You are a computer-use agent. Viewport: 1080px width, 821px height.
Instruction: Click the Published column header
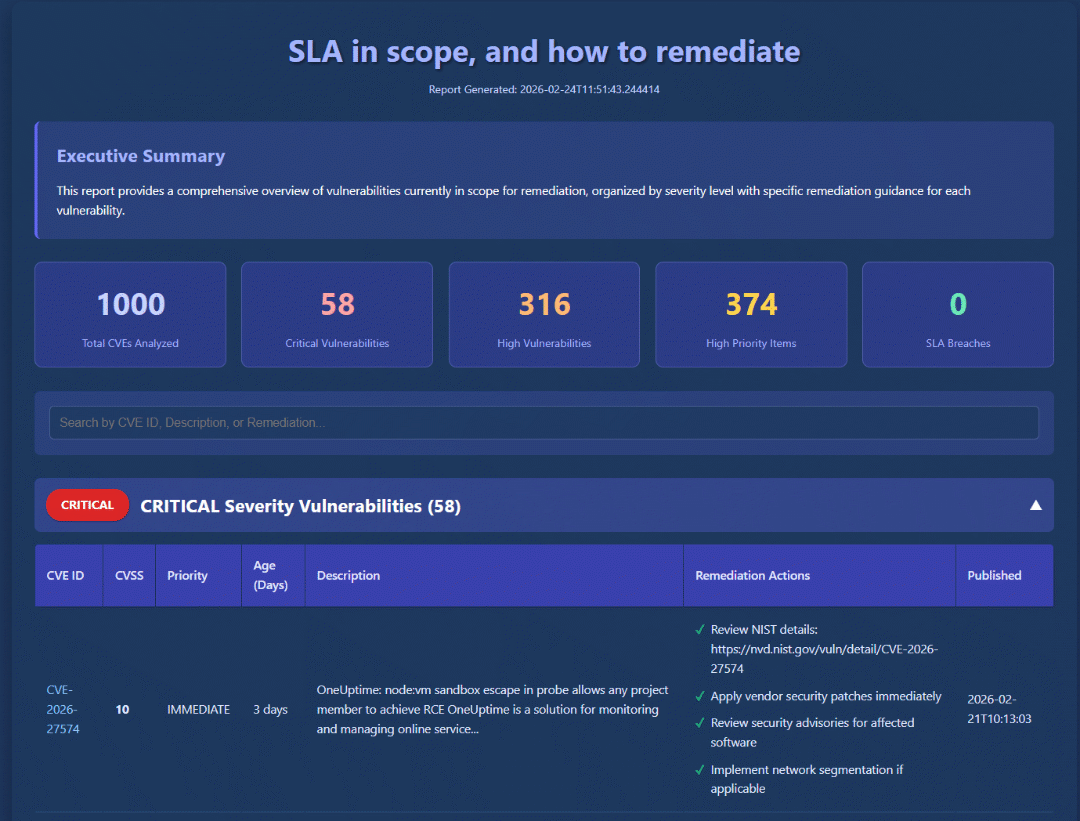click(x=1004, y=575)
